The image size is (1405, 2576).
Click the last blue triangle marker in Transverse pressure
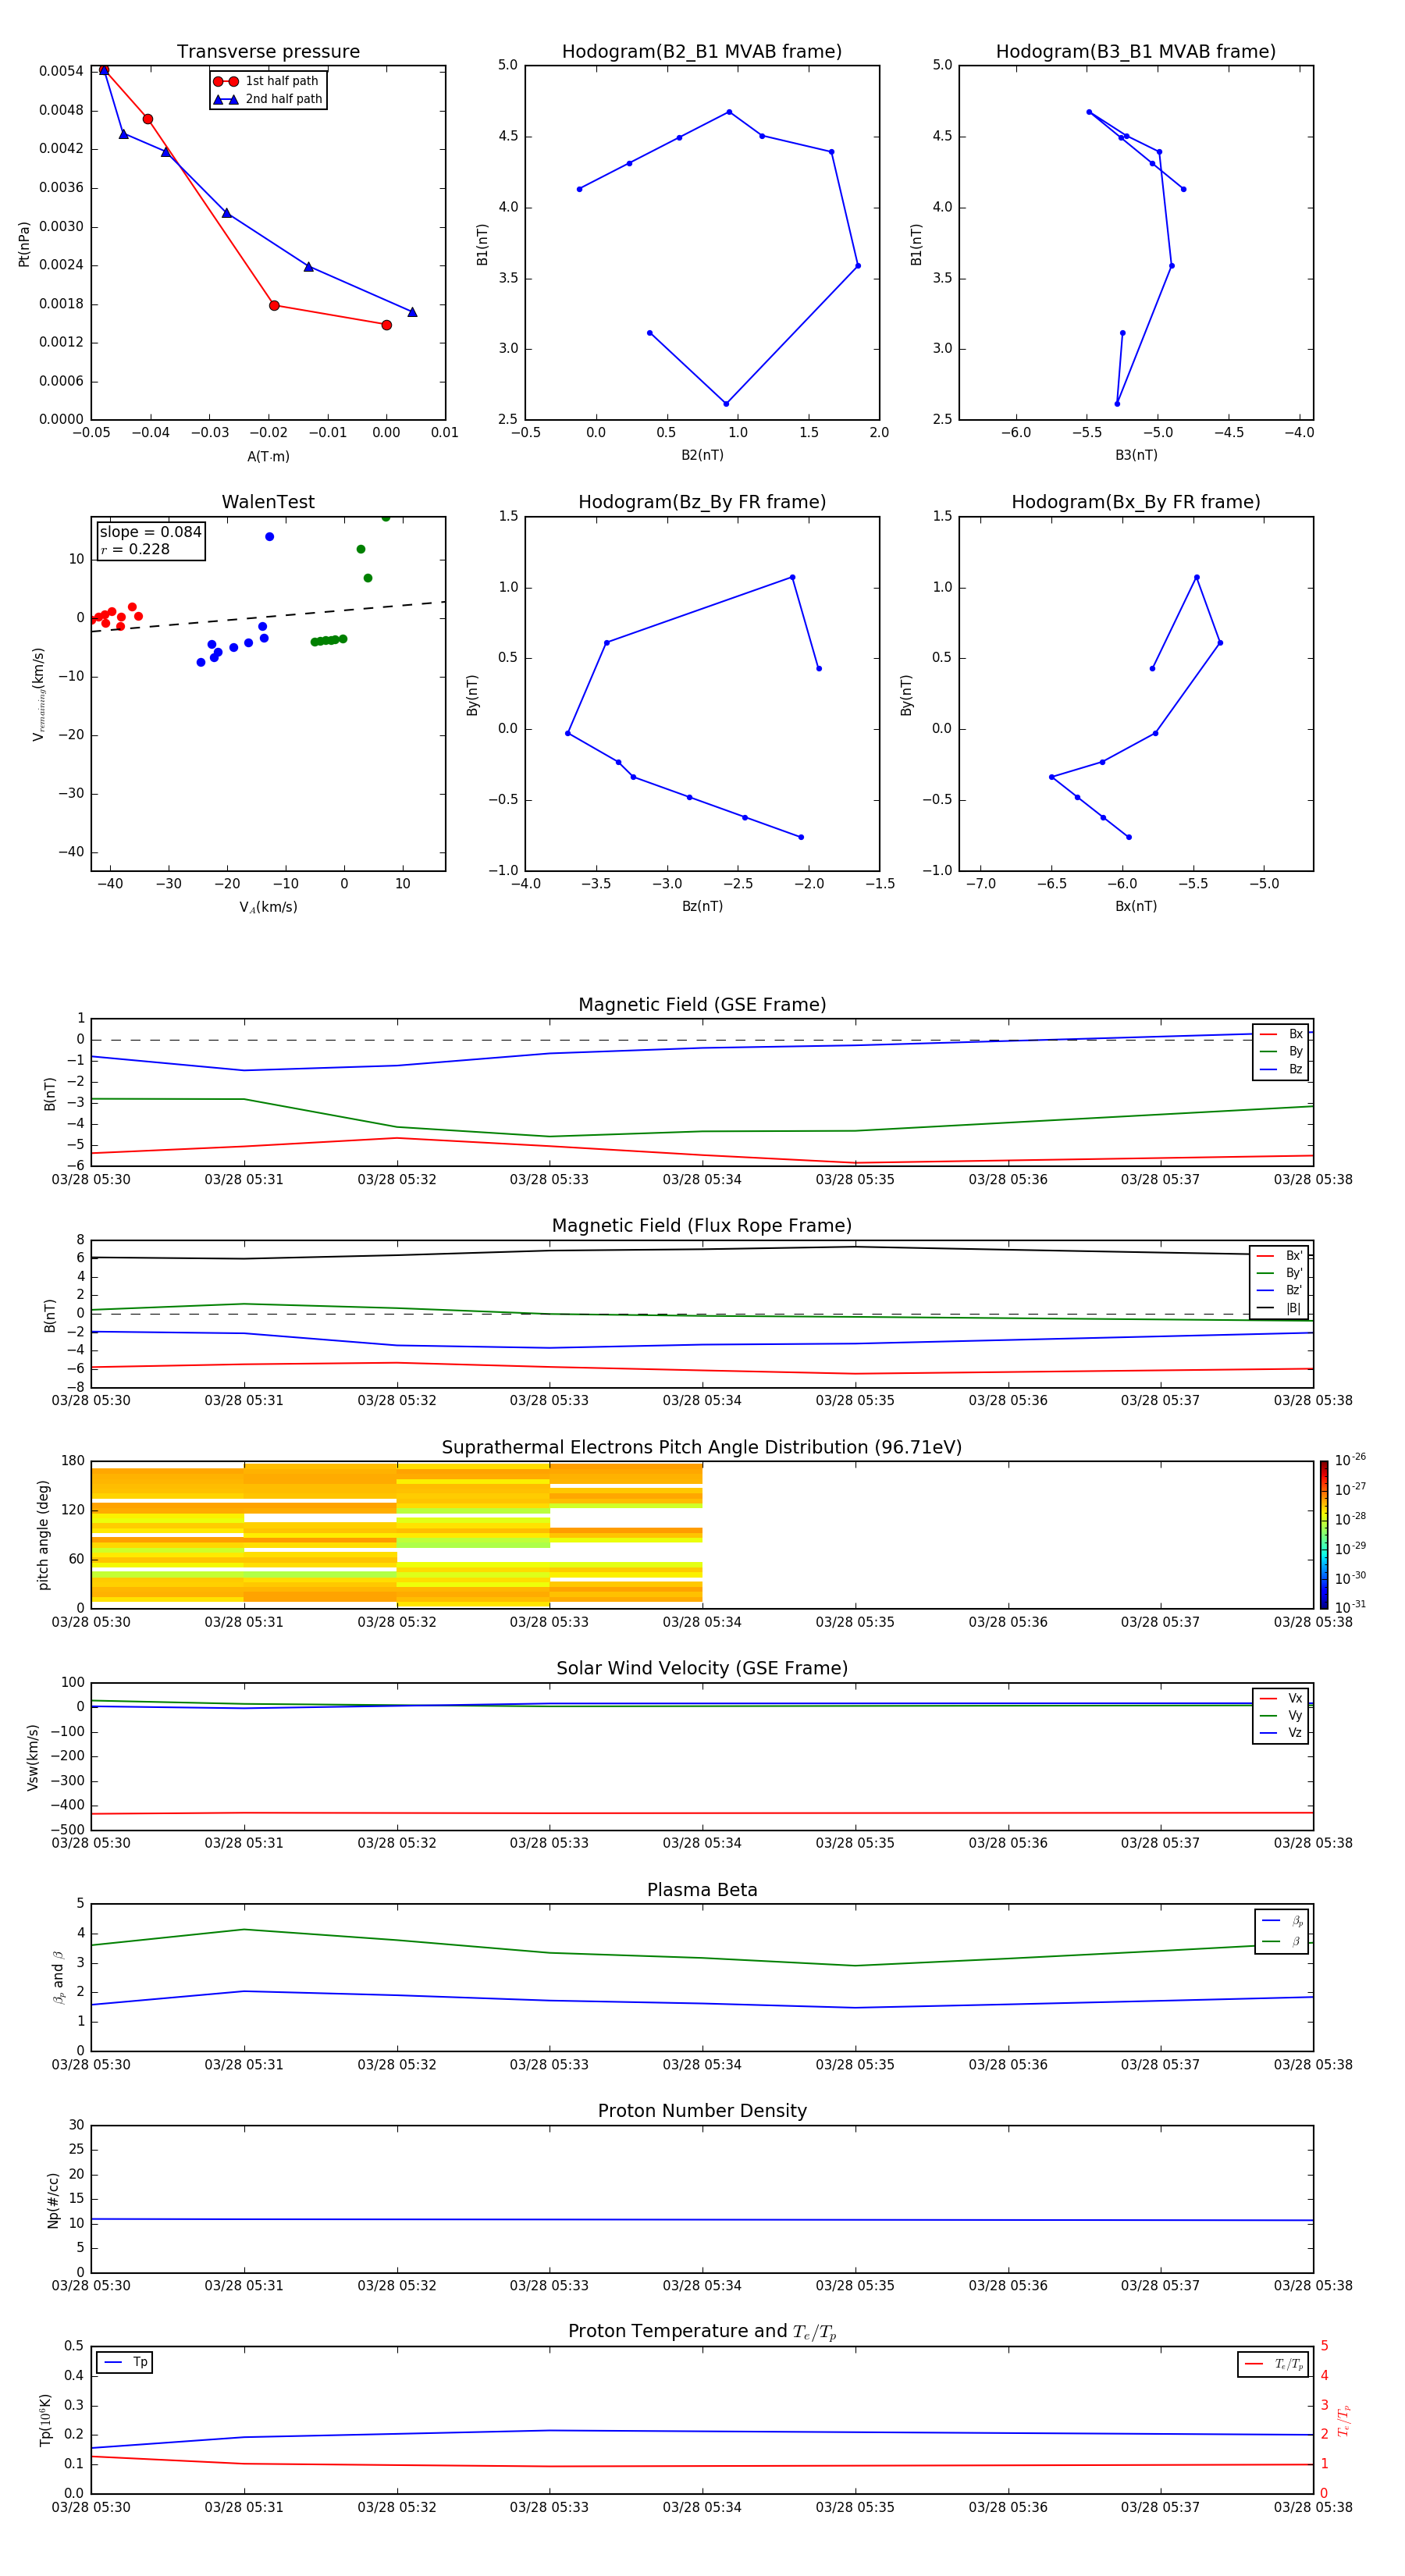coord(412,312)
